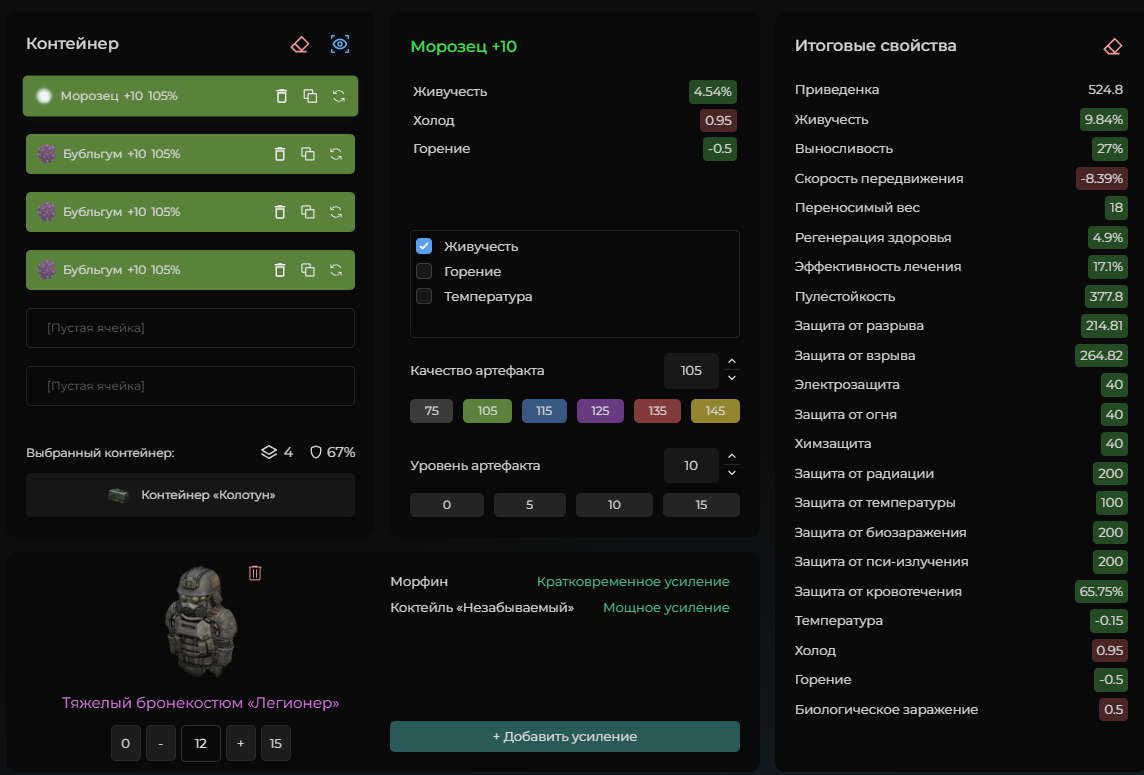
Task: Clear the container with the eraser icon
Action: click(x=300, y=45)
